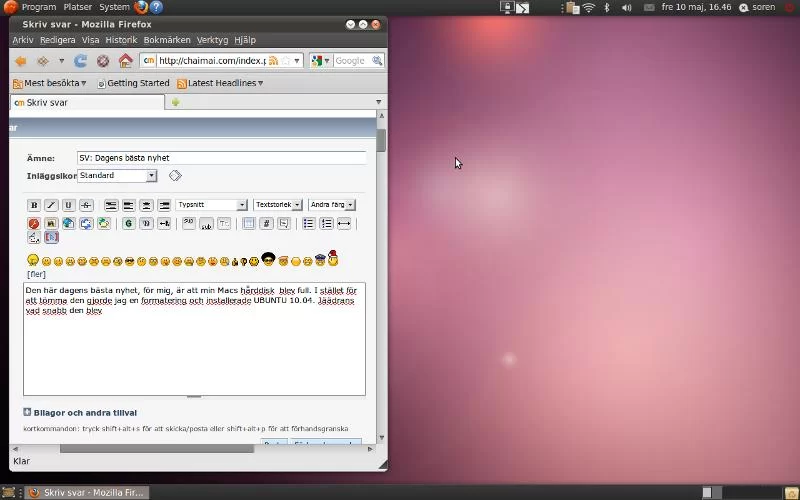The image size is (800, 500).
Task: Toggle bold formatting in the editor
Action: point(34,205)
